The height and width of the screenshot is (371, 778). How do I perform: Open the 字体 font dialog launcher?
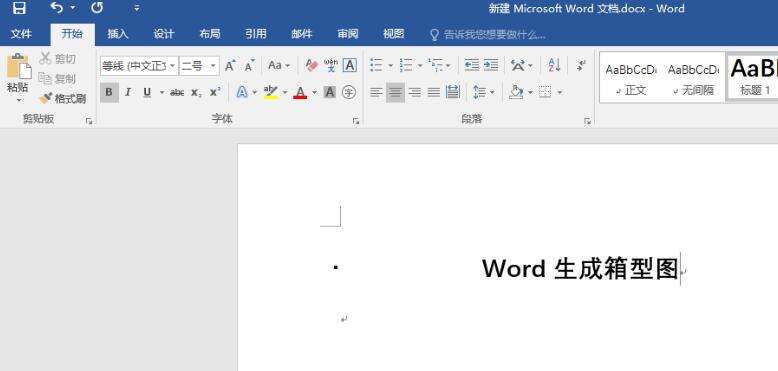[356, 121]
